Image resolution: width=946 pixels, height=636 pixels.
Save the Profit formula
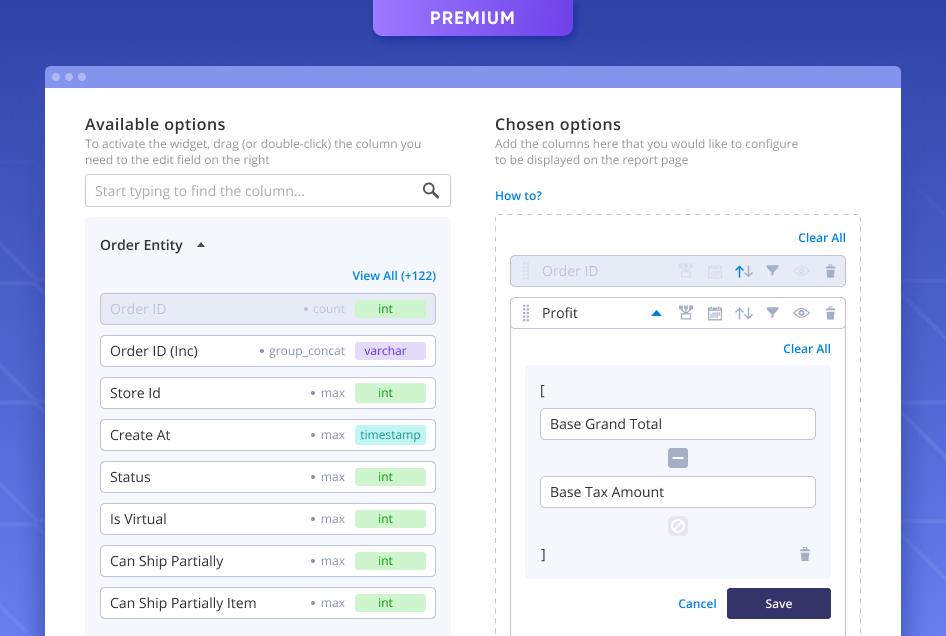(779, 603)
